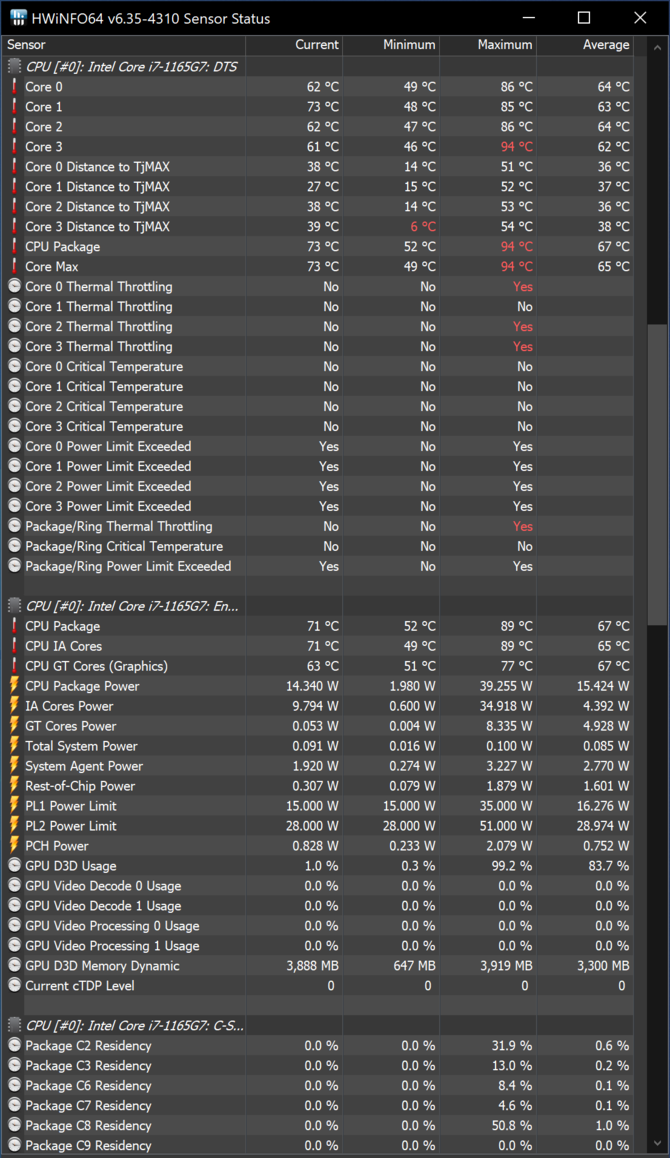Viewport: 670px width, 1158px height.
Task: Click the thermometer icon beside Core 3
Action: 14,146
